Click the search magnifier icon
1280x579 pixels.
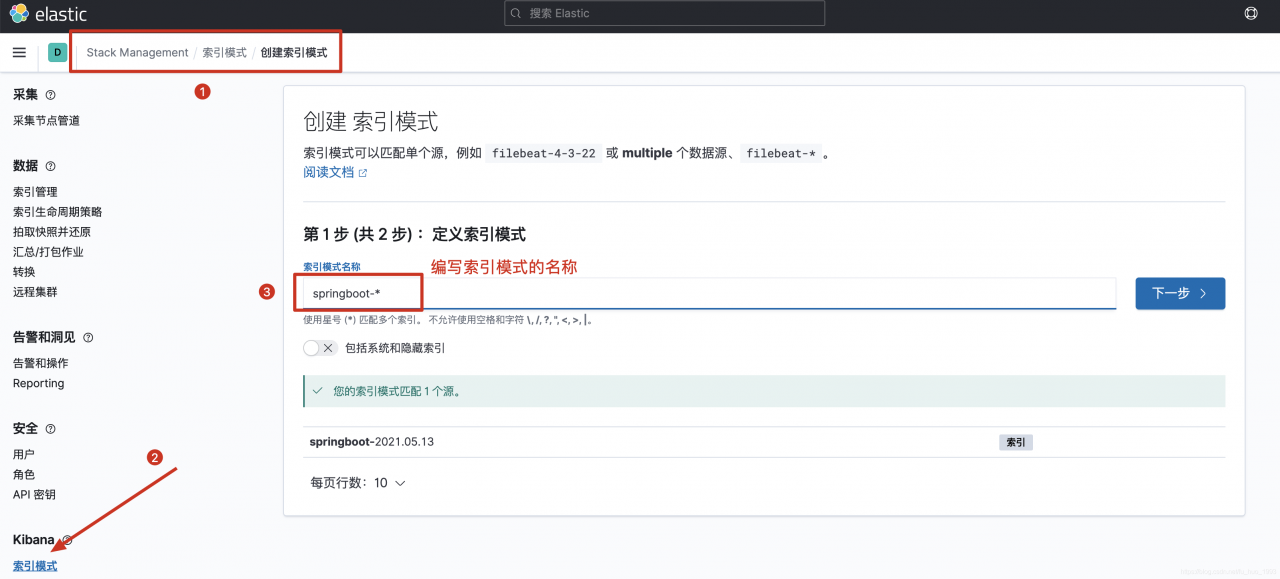[x=516, y=13]
